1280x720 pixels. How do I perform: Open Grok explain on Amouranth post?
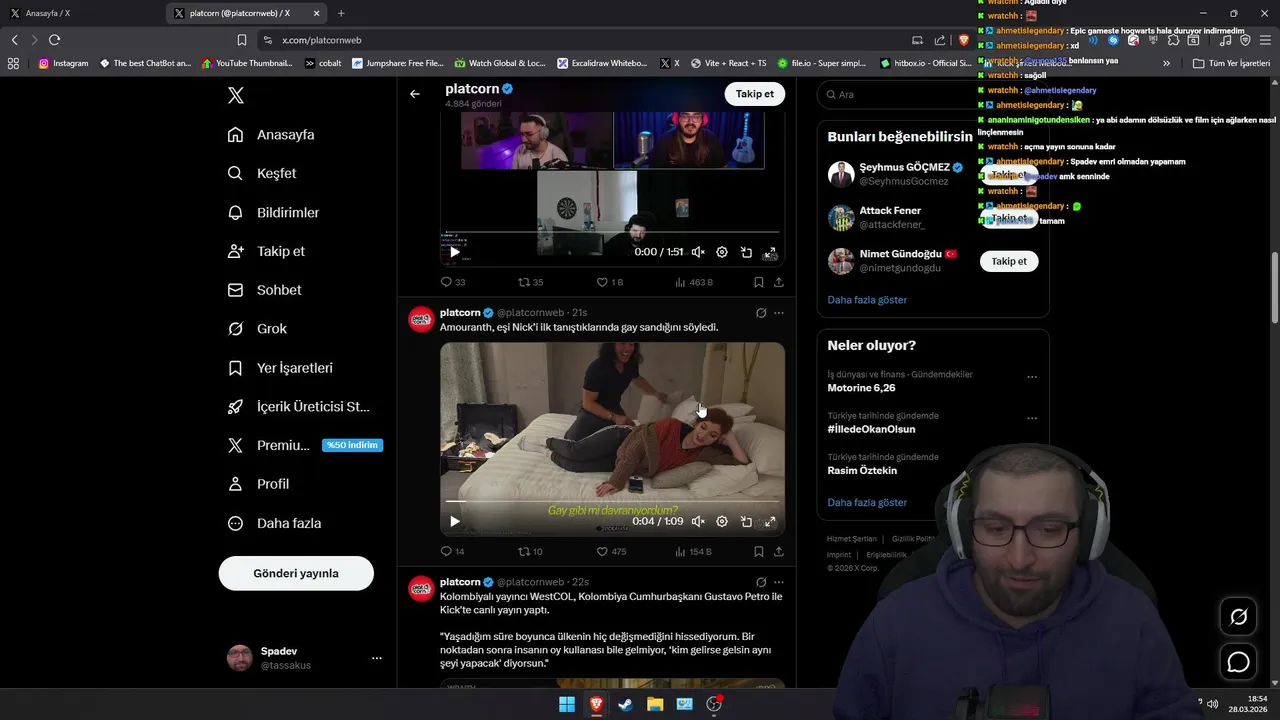[761, 313]
